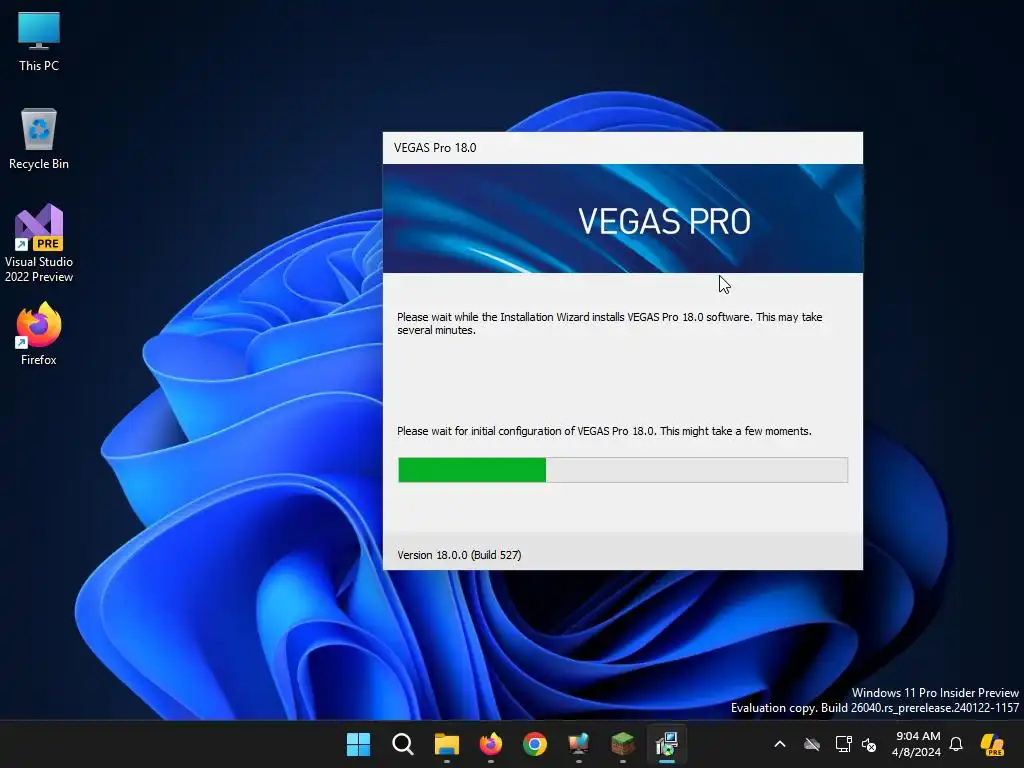Open Google Chrome from the taskbar
1024x768 pixels.
(535, 744)
